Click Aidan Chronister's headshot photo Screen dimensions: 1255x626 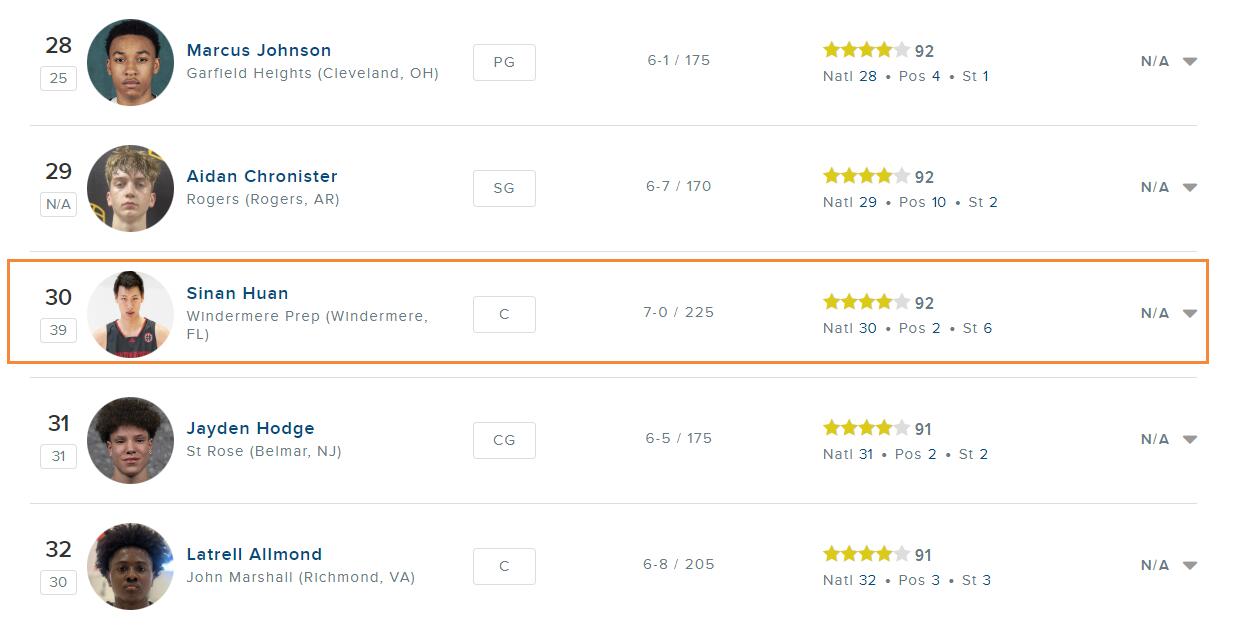click(x=130, y=188)
